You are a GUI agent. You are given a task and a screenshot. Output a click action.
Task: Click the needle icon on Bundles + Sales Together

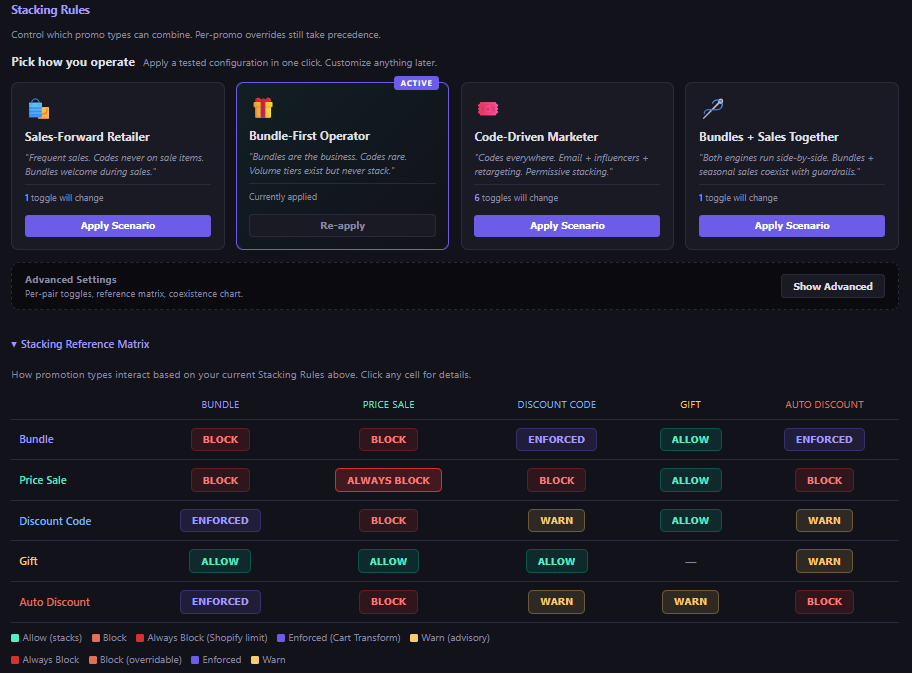point(712,108)
